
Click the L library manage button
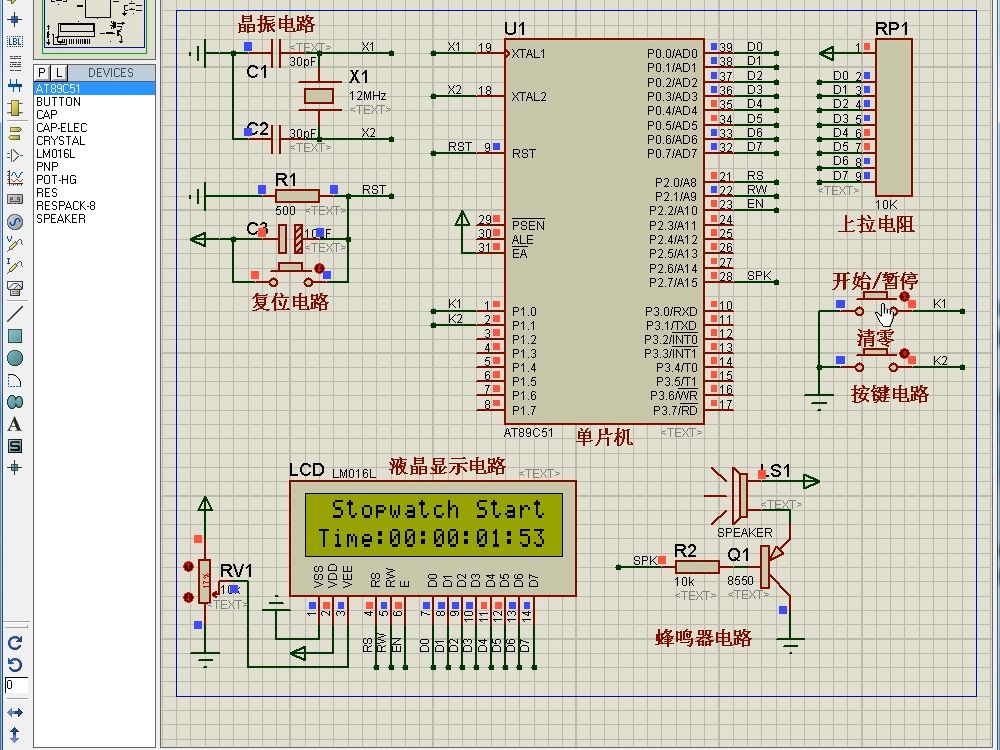tap(58, 73)
